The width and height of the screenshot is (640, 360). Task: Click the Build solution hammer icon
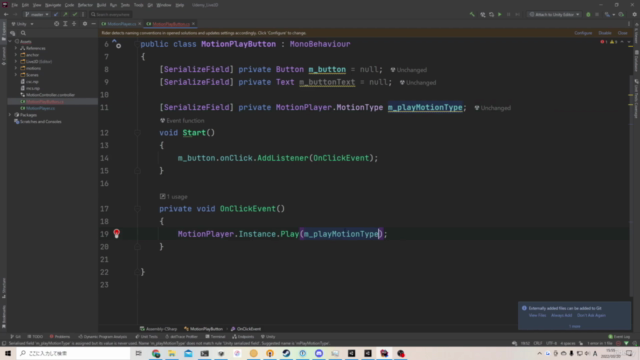(x=472, y=14)
